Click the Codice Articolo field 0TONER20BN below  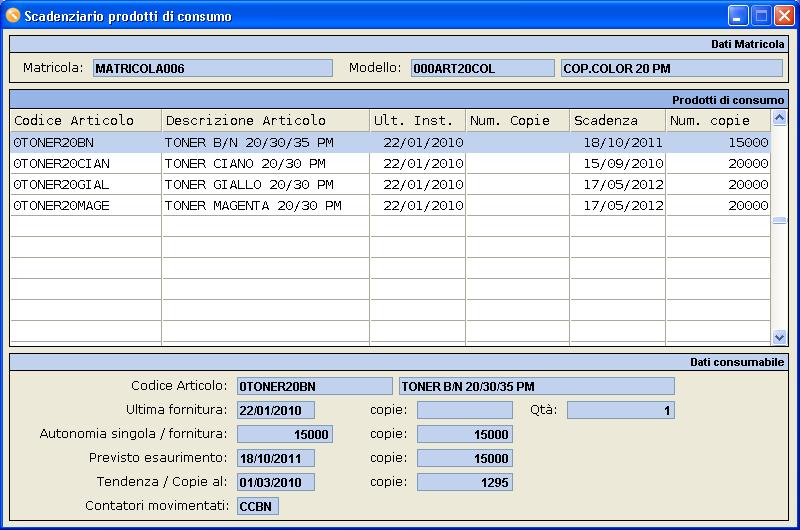[314, 386]
